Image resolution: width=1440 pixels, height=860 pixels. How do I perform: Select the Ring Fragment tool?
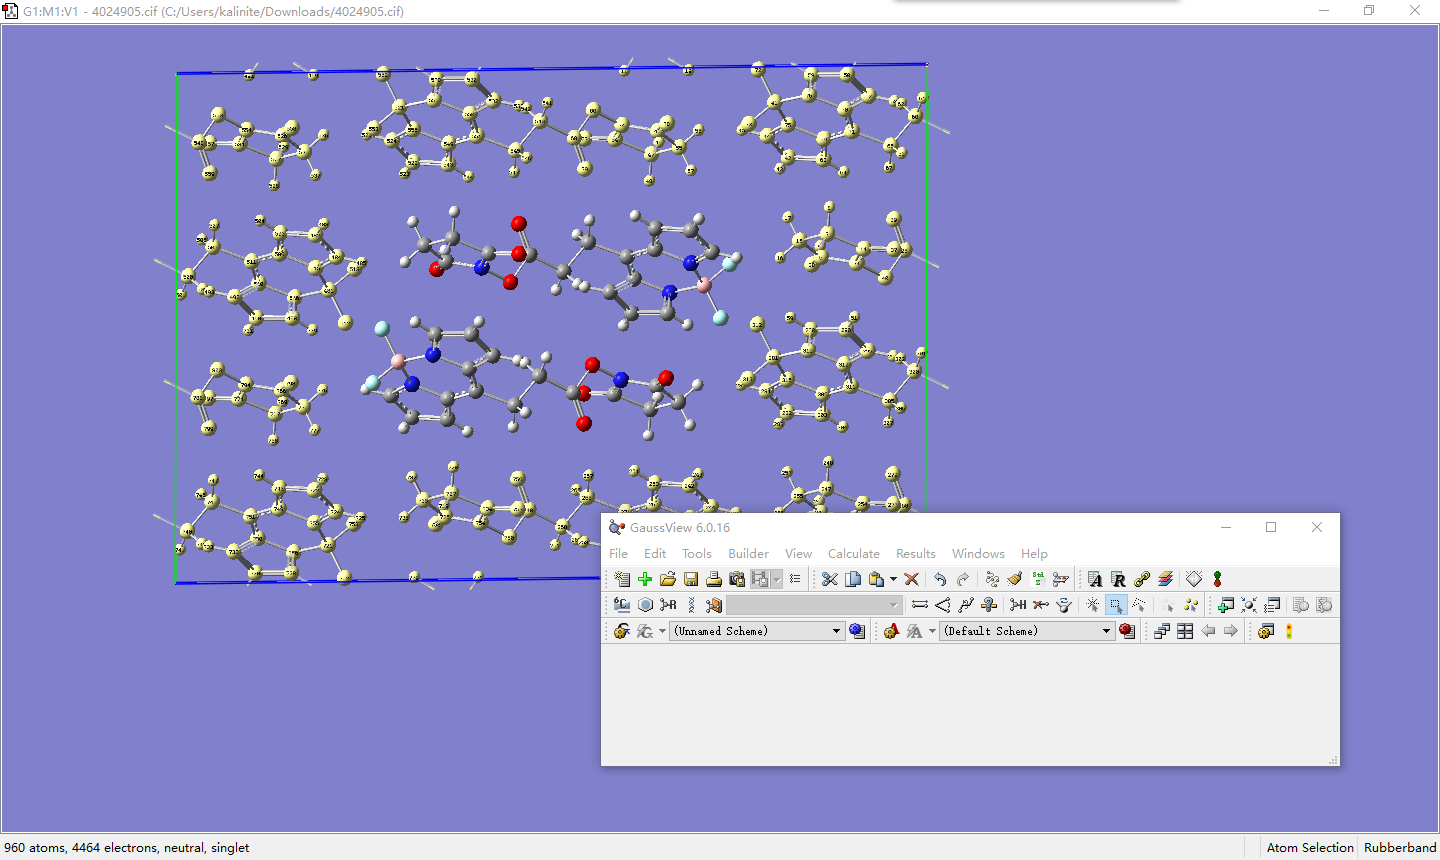(645, 605)
